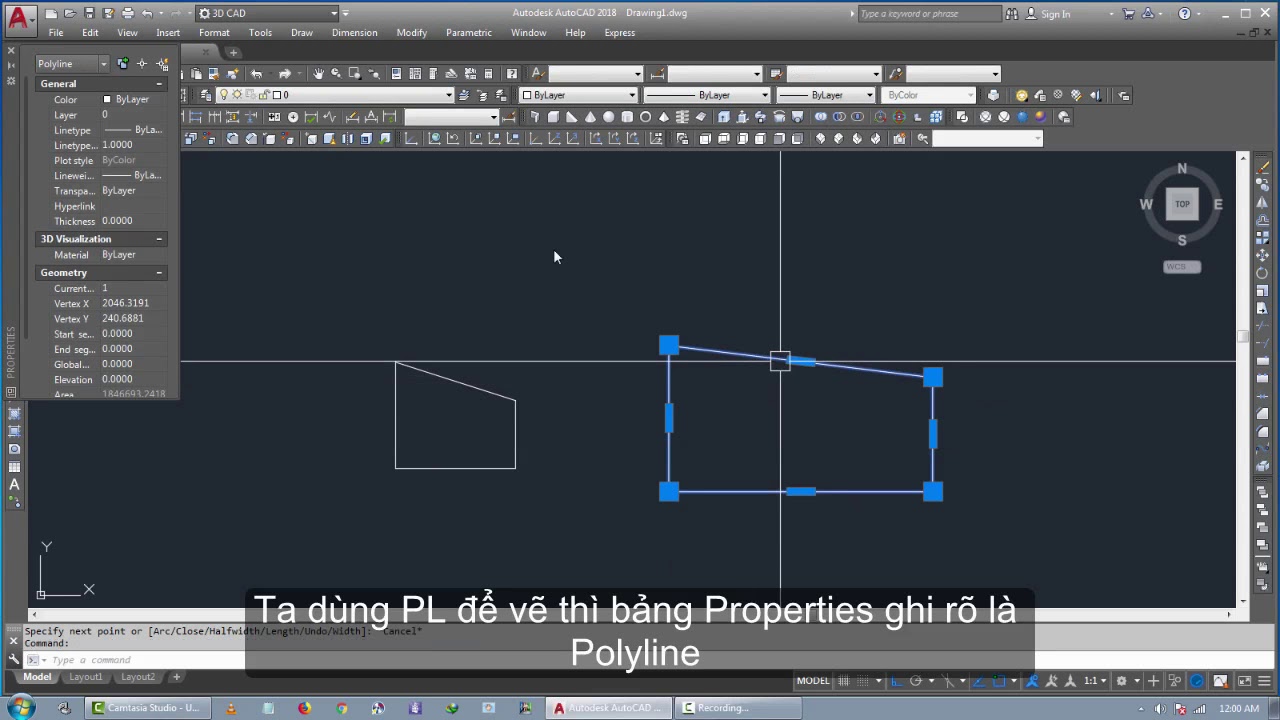Click the Help icon in the title bar
Image resolution: width=1280 pixels, height=720 pixels.
click(1184, 13)
